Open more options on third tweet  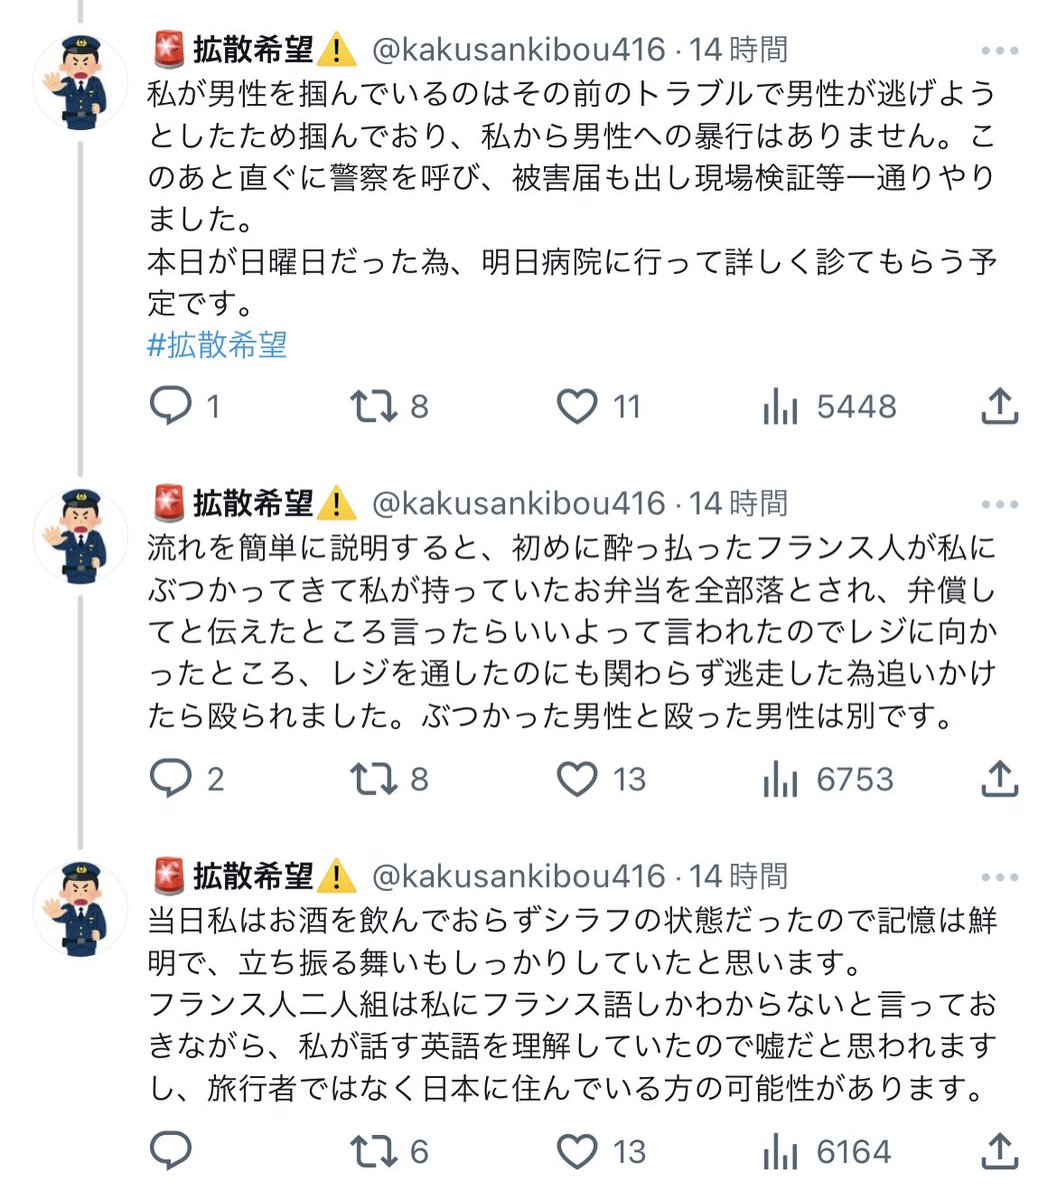(x=999, y=877)
